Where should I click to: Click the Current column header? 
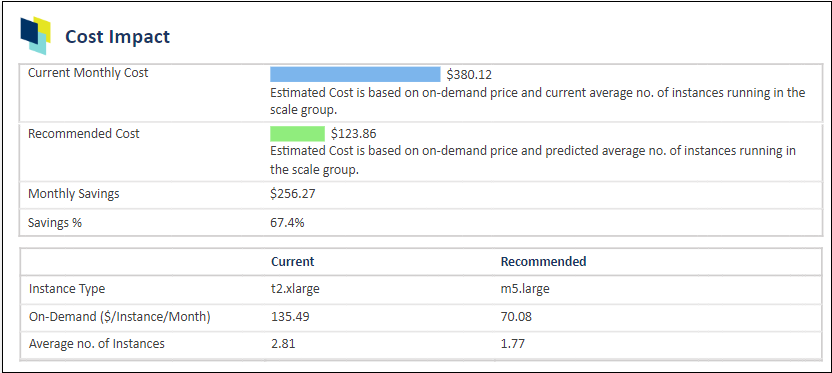coord(292,262)
